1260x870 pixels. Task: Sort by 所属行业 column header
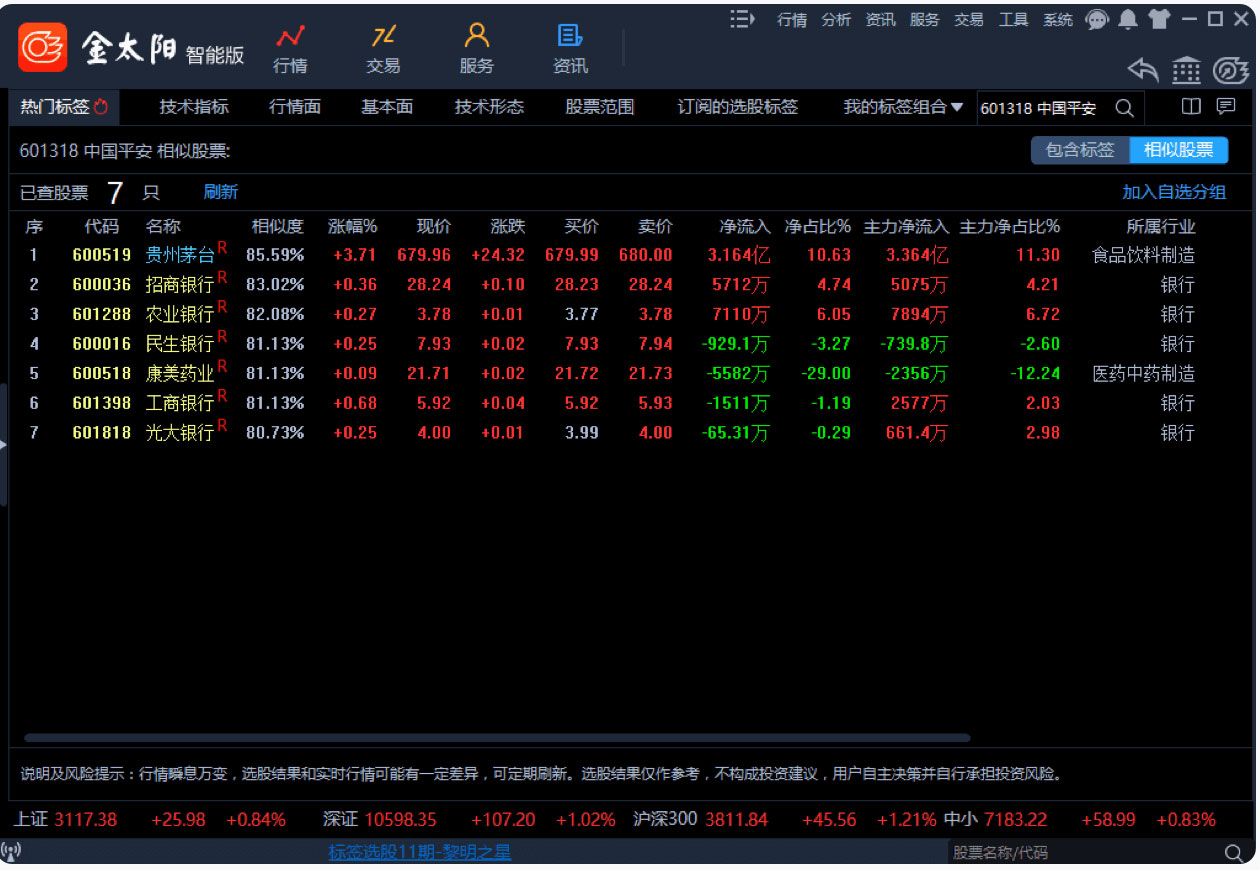tap(1160, 226)
